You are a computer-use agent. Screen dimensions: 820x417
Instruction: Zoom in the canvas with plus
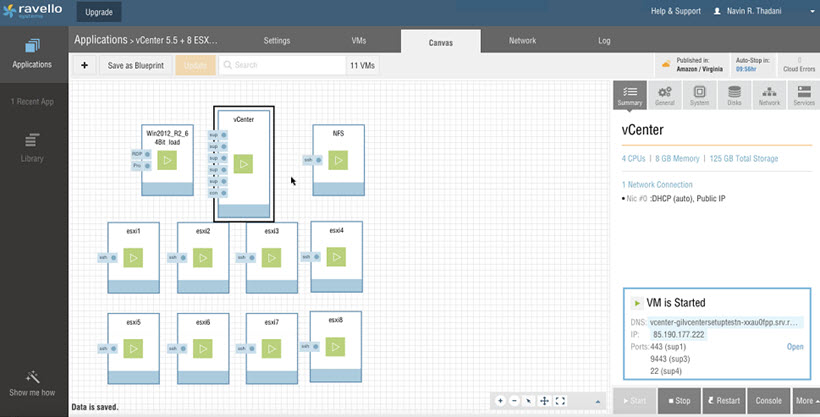[x=500, y=401]
